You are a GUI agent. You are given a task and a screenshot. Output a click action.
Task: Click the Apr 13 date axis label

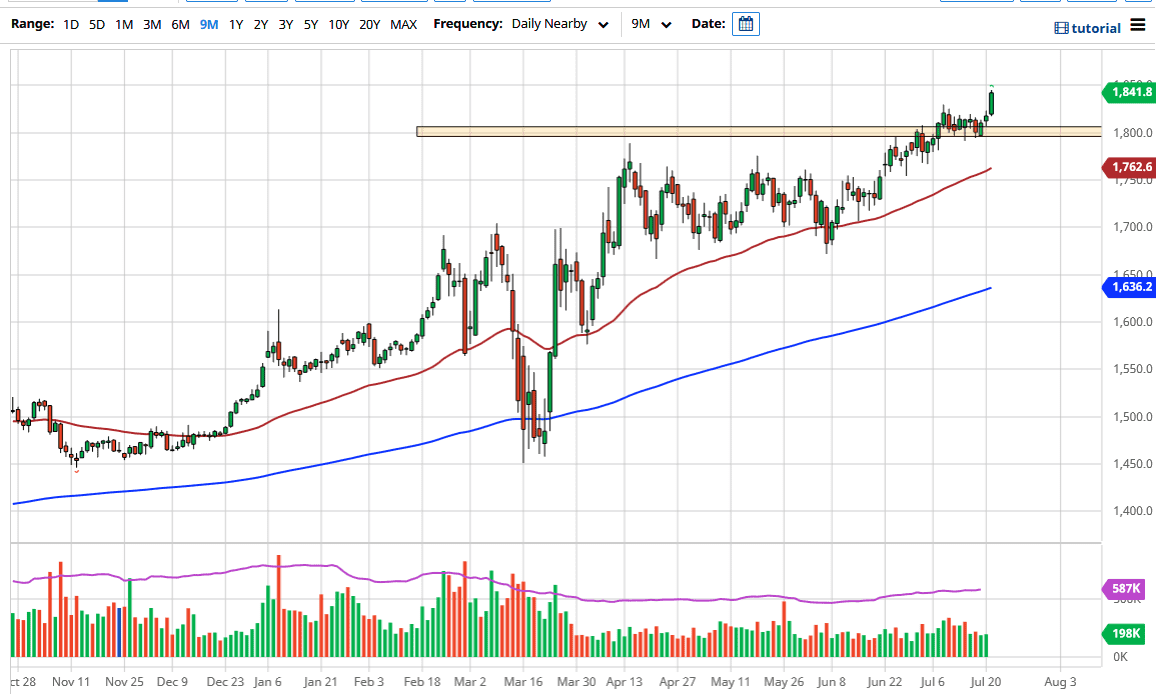point(624,682)
